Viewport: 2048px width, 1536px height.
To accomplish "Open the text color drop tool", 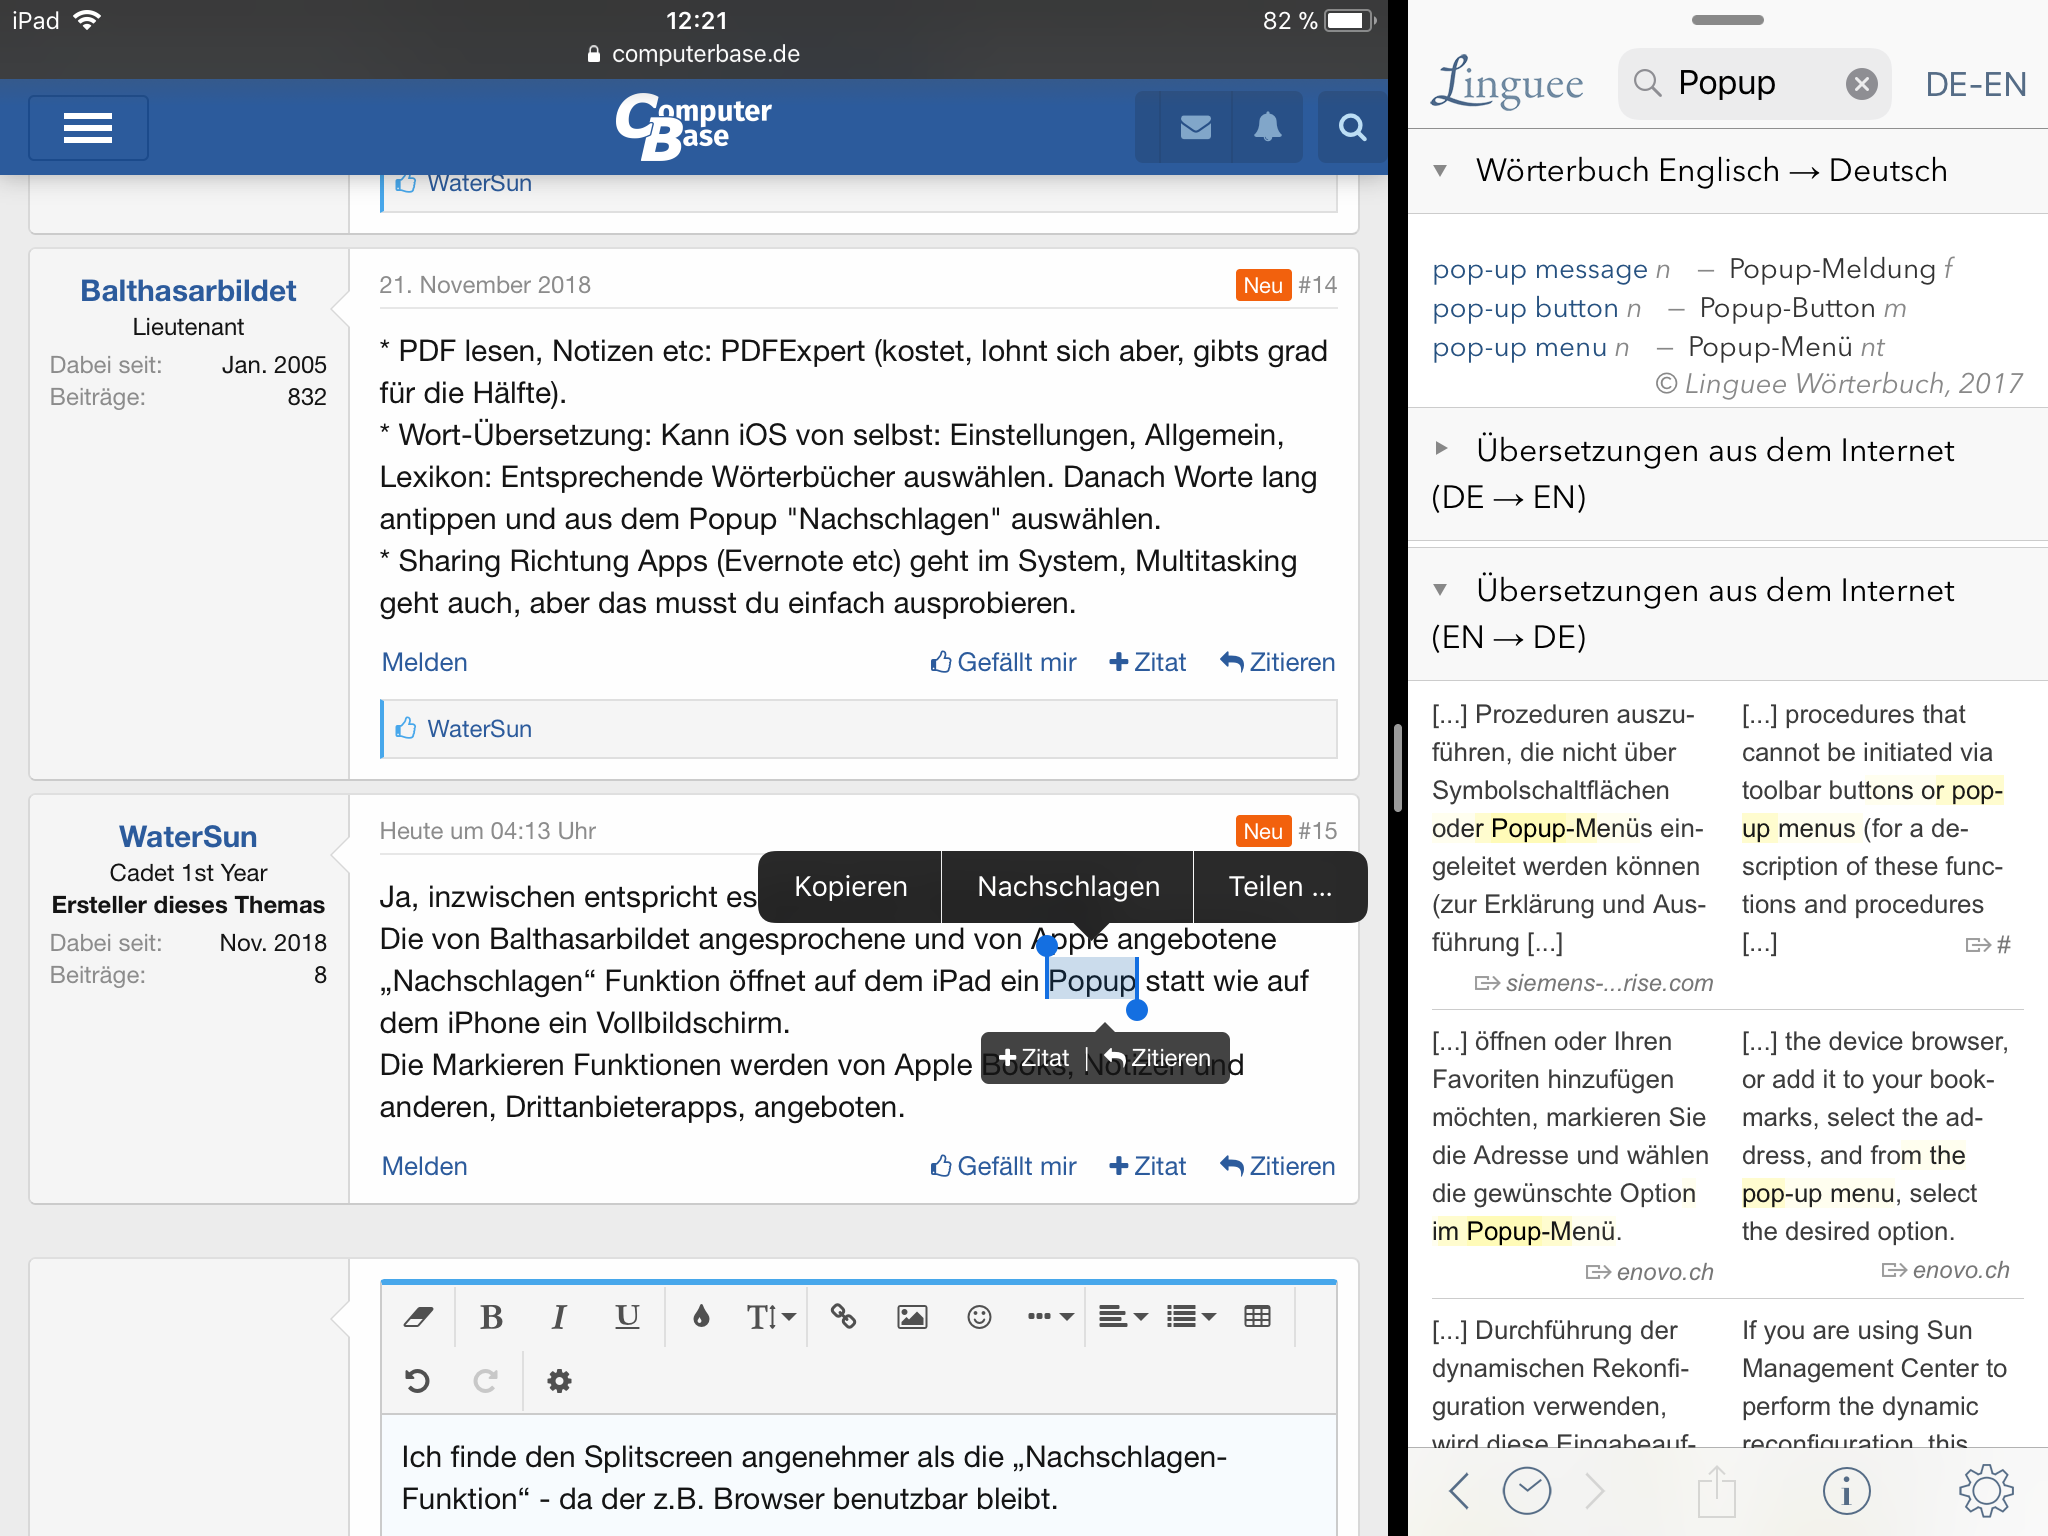I will click(701, 1316).
